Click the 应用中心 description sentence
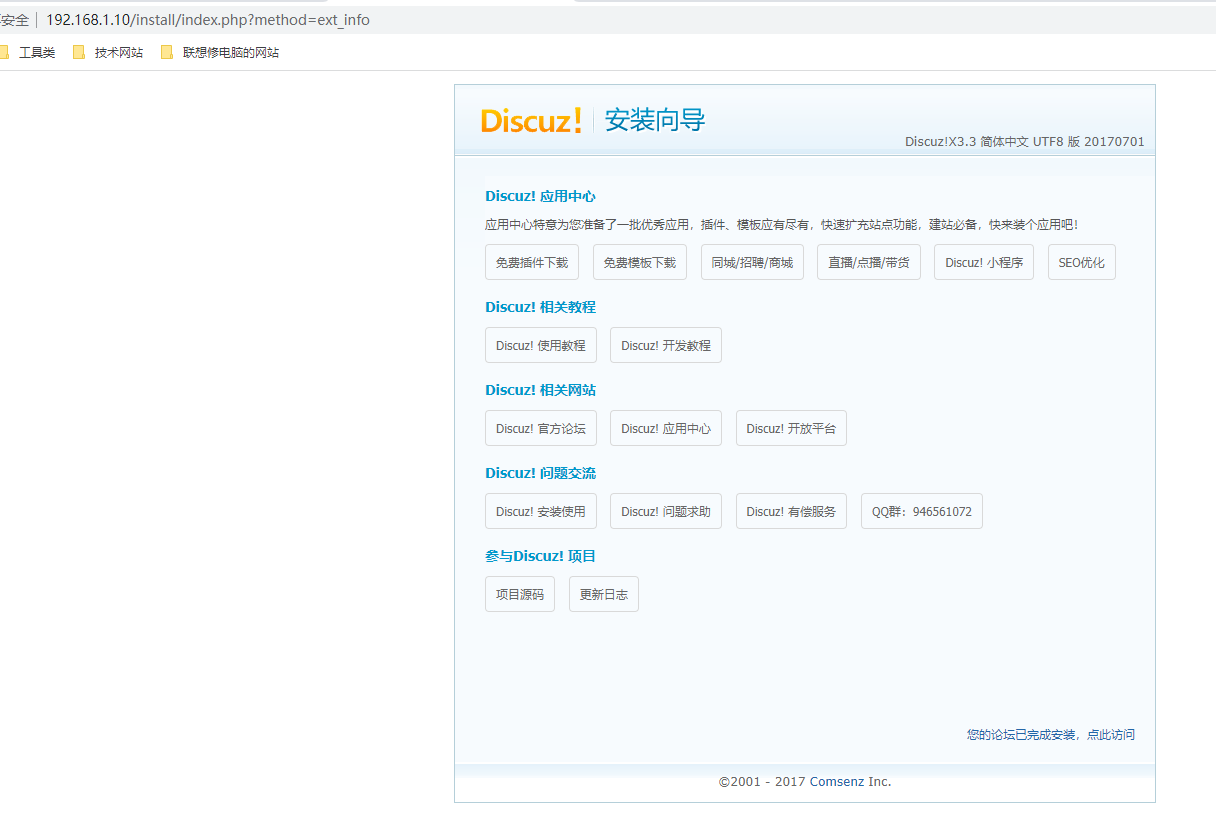Viewport: 1216px width, 826px height. [782, 225]
